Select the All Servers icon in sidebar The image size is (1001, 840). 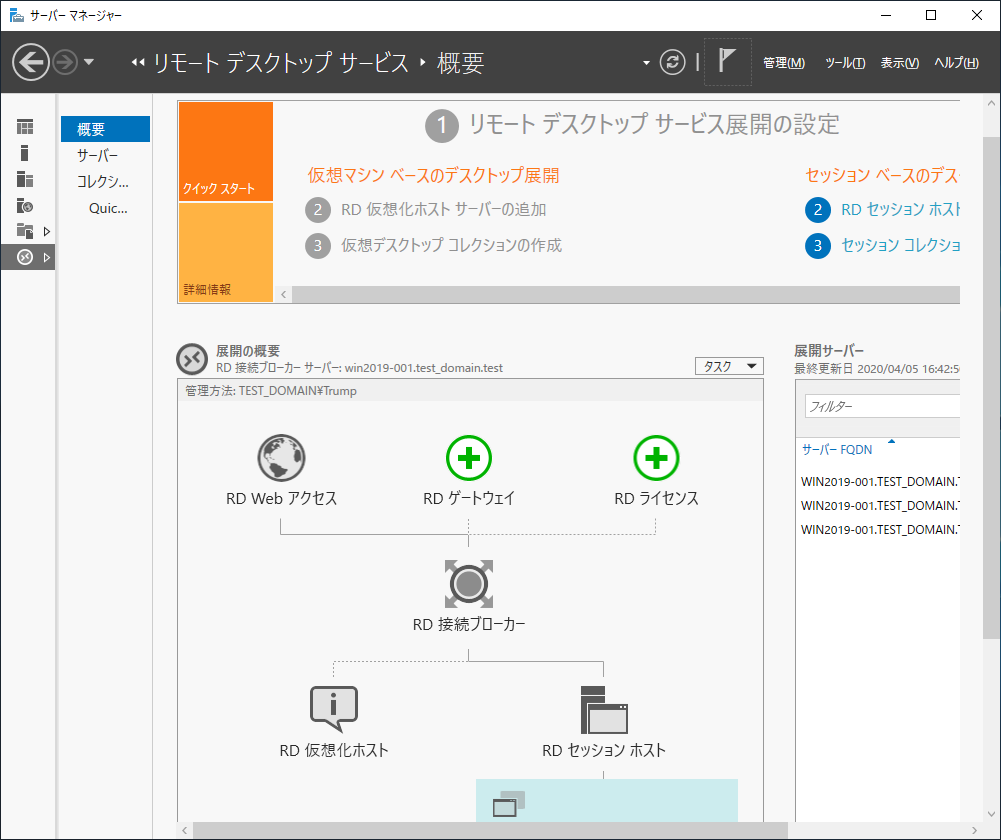pos(25,179)
